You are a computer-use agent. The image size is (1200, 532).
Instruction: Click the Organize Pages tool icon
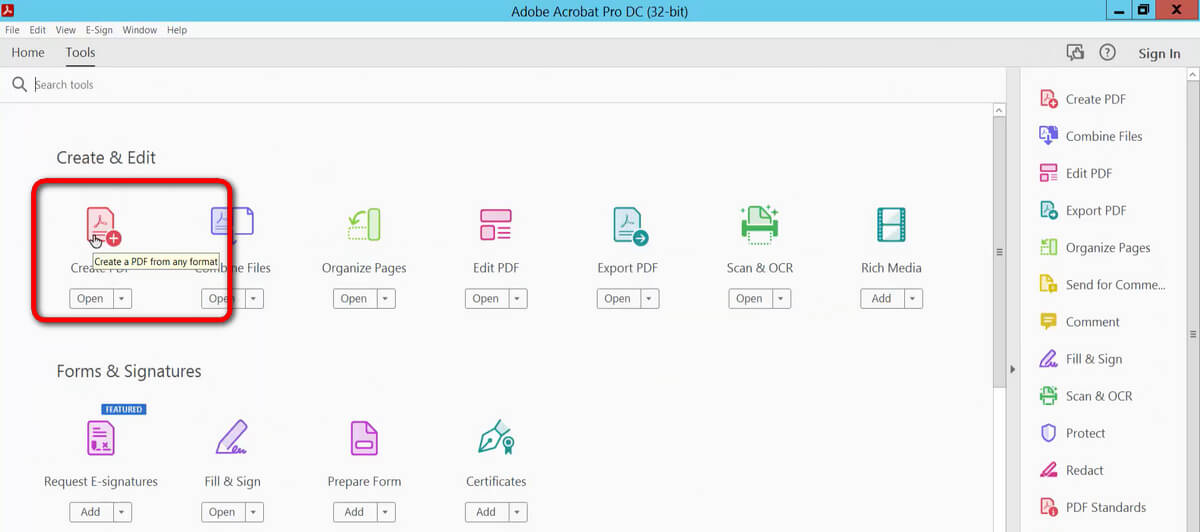pos(364,225)
